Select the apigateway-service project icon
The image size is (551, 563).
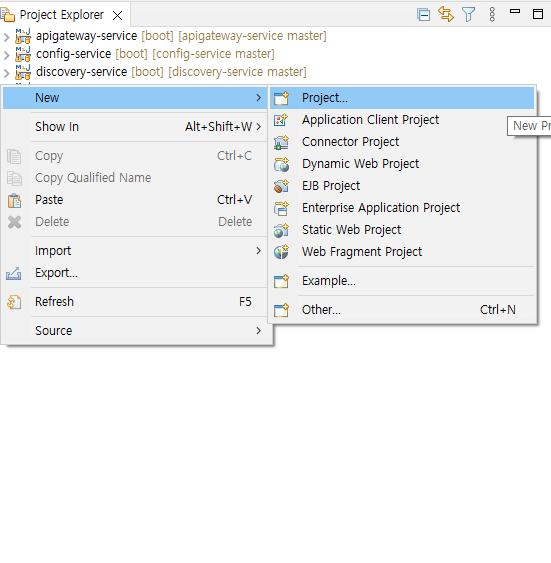23,36
